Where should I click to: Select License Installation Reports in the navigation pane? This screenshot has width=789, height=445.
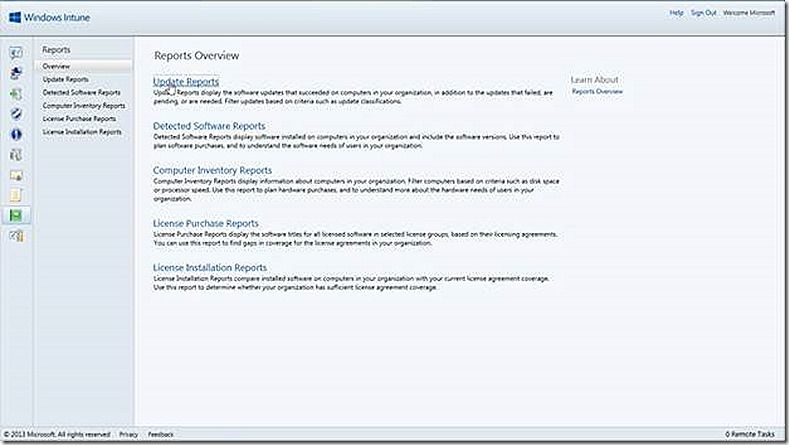point(82,132)
